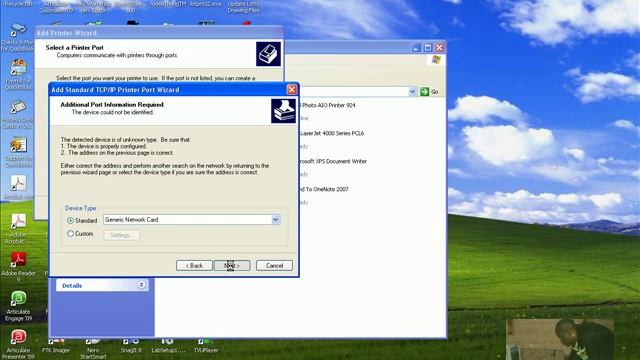Close the Printers and Faxes window
Viewport: 640px width, 360px height.
439,48
